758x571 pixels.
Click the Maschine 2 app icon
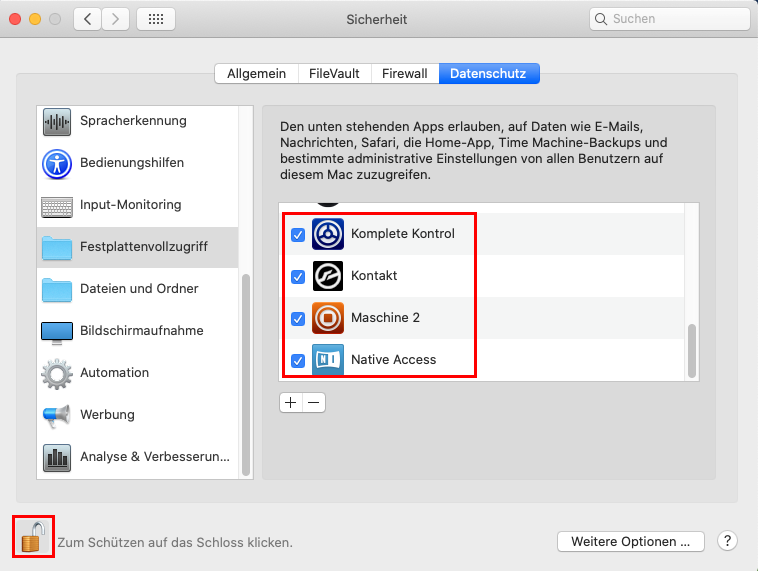pos(328,318)
